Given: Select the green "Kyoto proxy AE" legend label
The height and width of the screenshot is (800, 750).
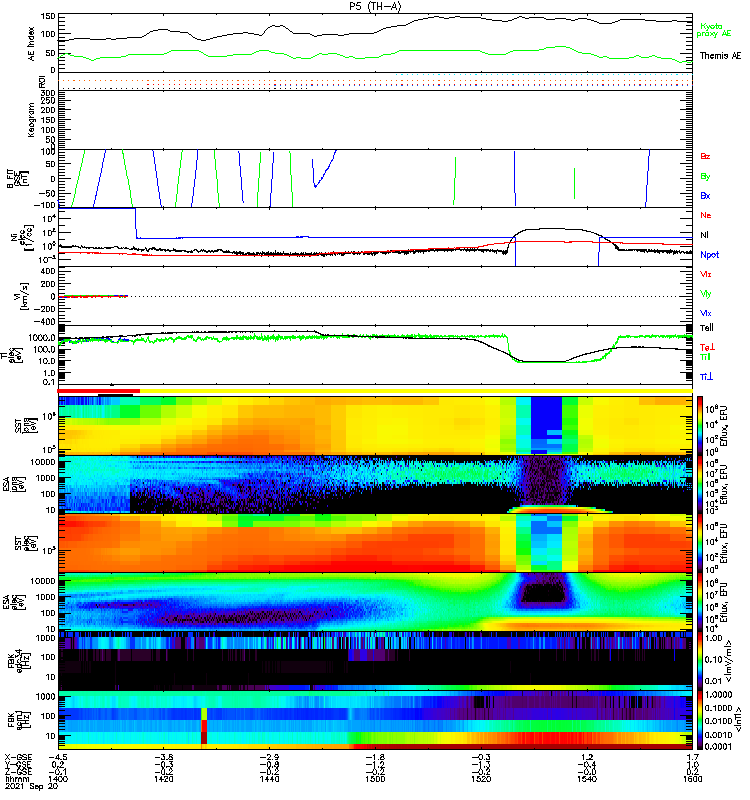Looking at the screenshot, I should click(x=714, y=30).
